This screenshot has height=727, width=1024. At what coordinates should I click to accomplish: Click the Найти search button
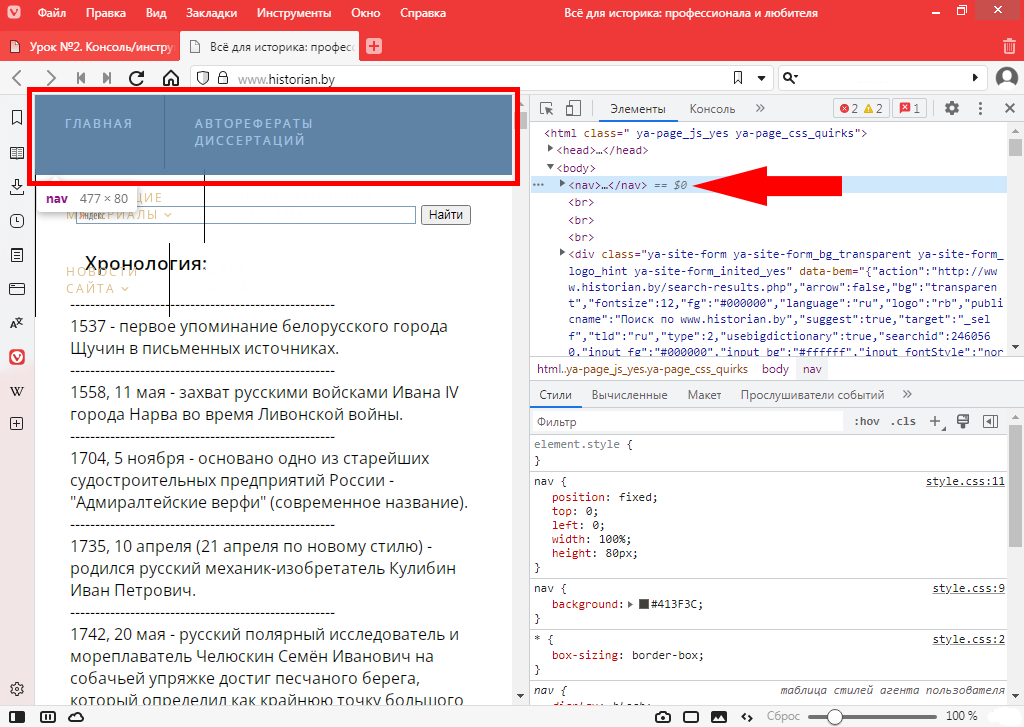[x=445, y=215]
